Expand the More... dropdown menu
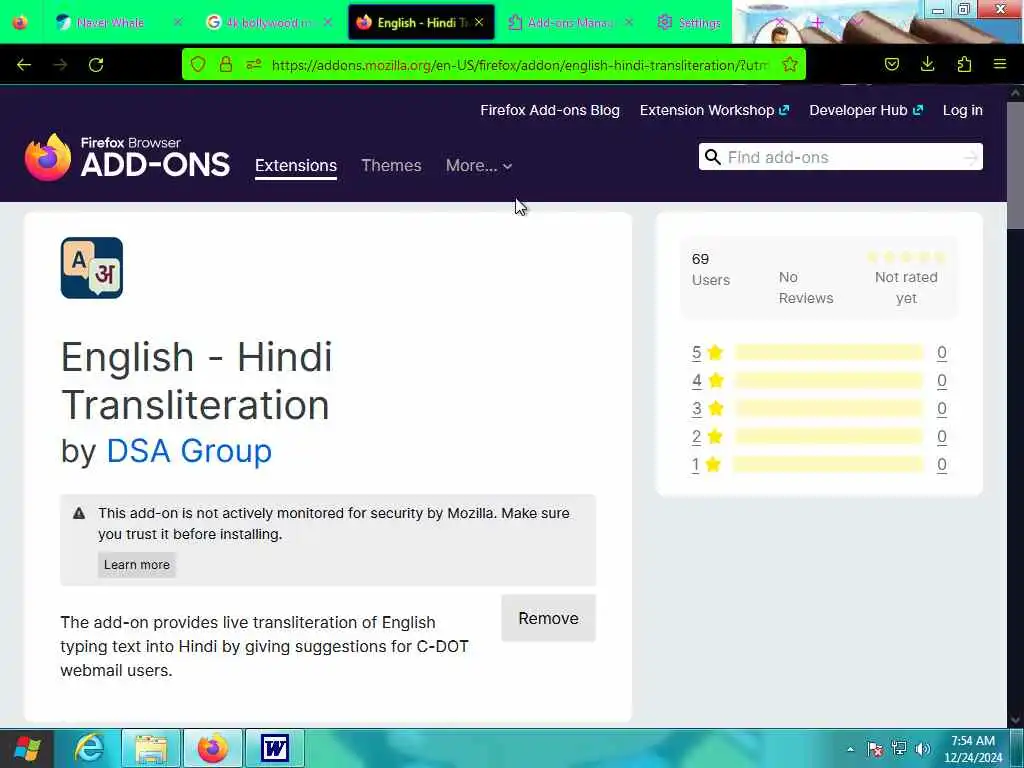Screen dimensions: 1024x768 (479, 165)
